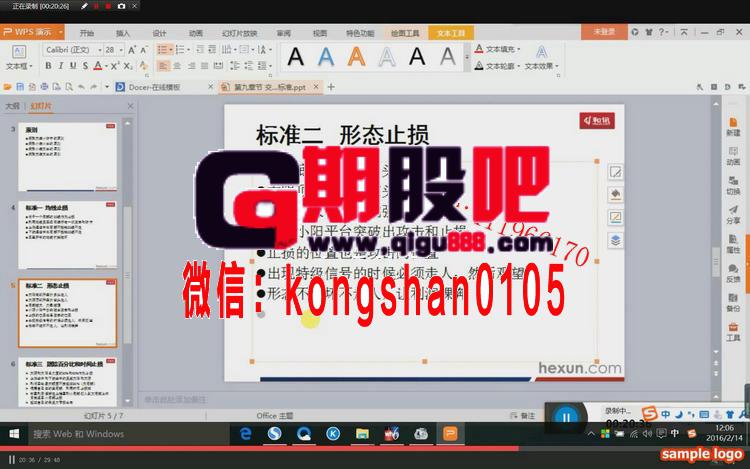Apply the black plain WordArt A style
The width and height of the screenshot is (750, 469).
(x=296, y=57)
